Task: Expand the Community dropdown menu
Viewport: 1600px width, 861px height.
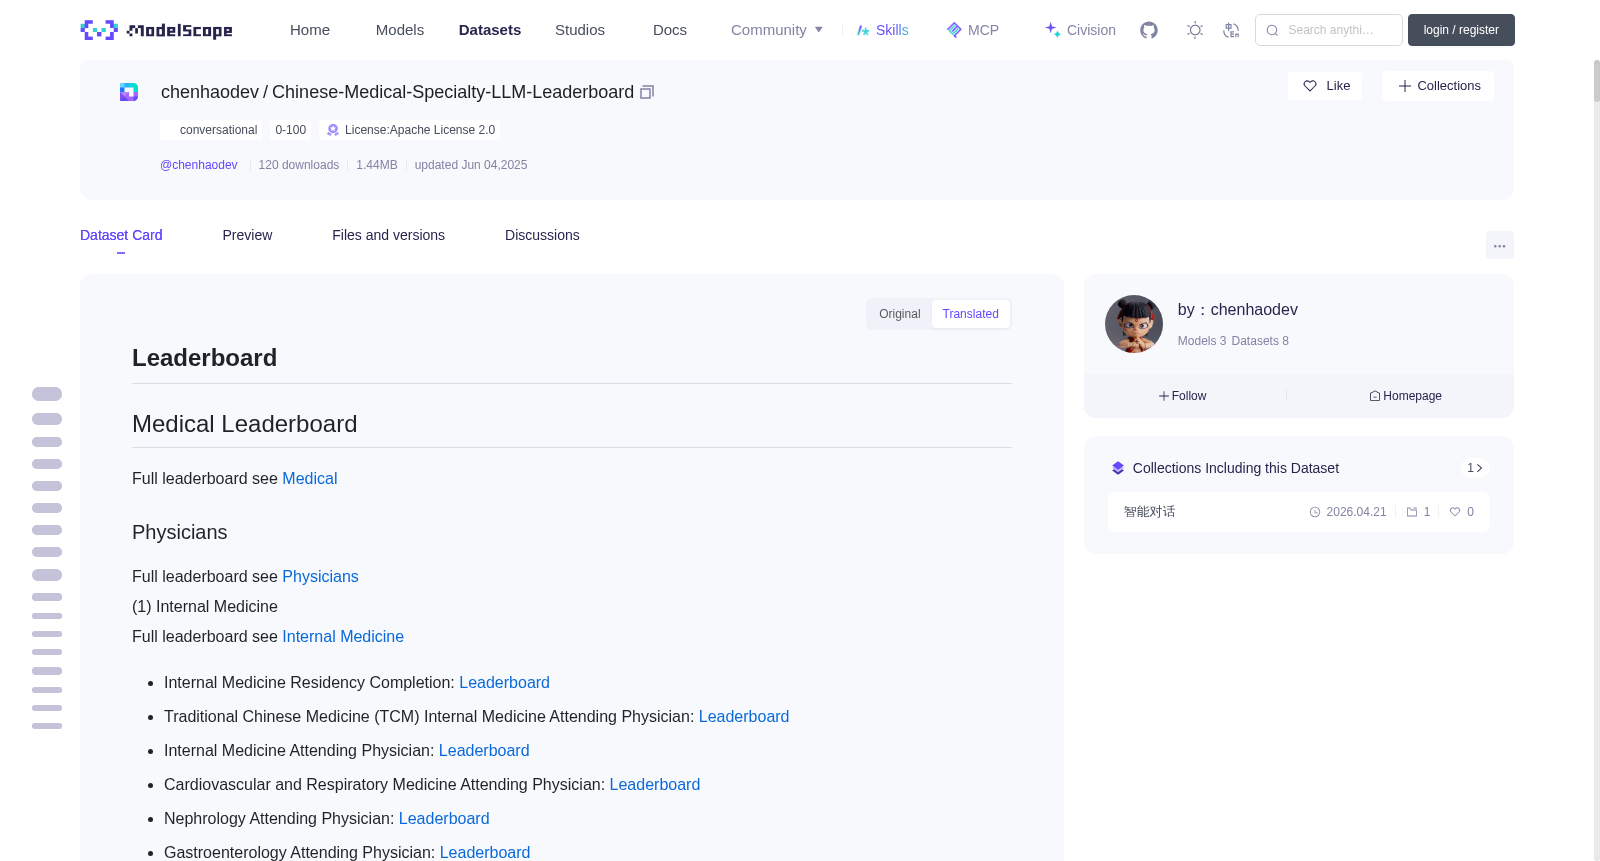Action: tap(777, 30)
